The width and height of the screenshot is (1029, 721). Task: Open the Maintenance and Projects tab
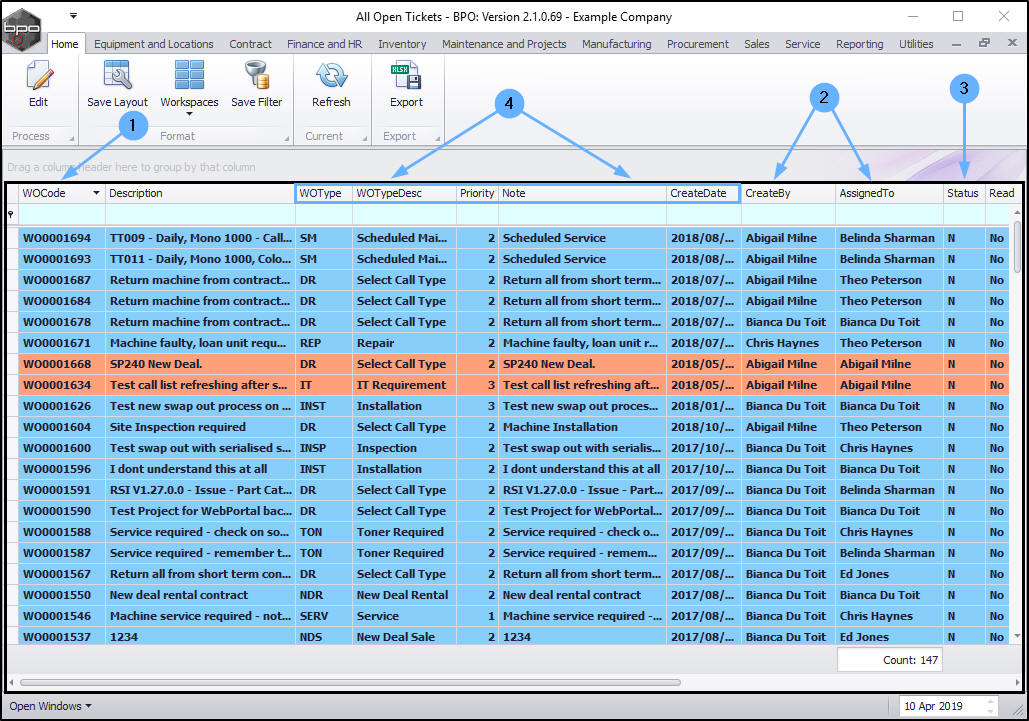504,44
